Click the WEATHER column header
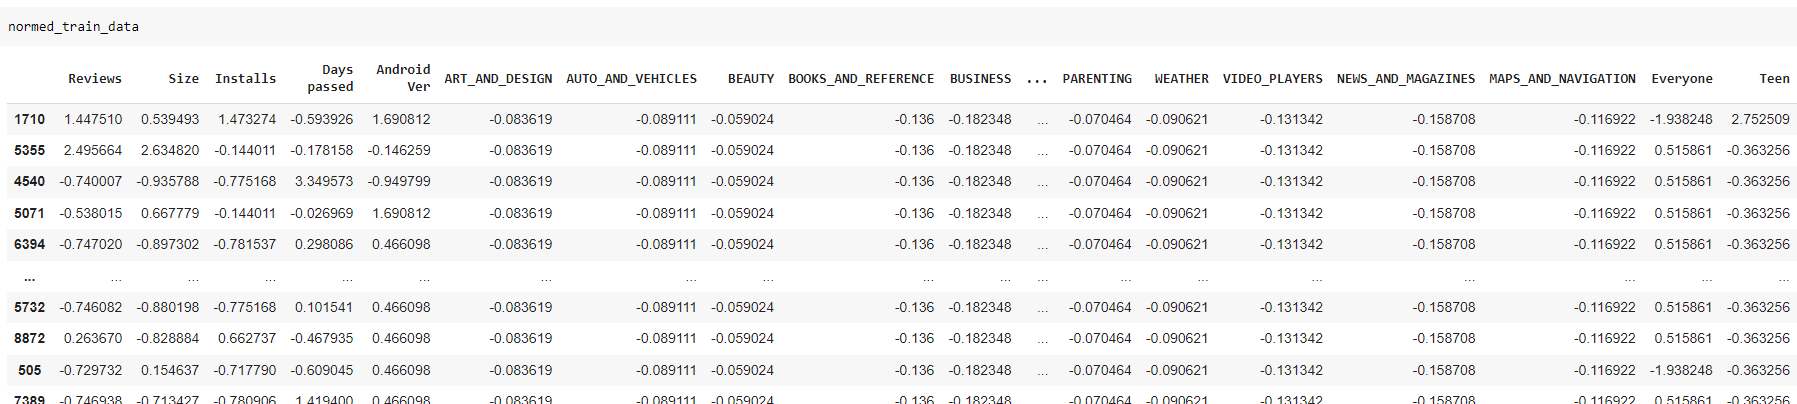This screenshot has height=404, width=1797. [x=1181, y=79]
